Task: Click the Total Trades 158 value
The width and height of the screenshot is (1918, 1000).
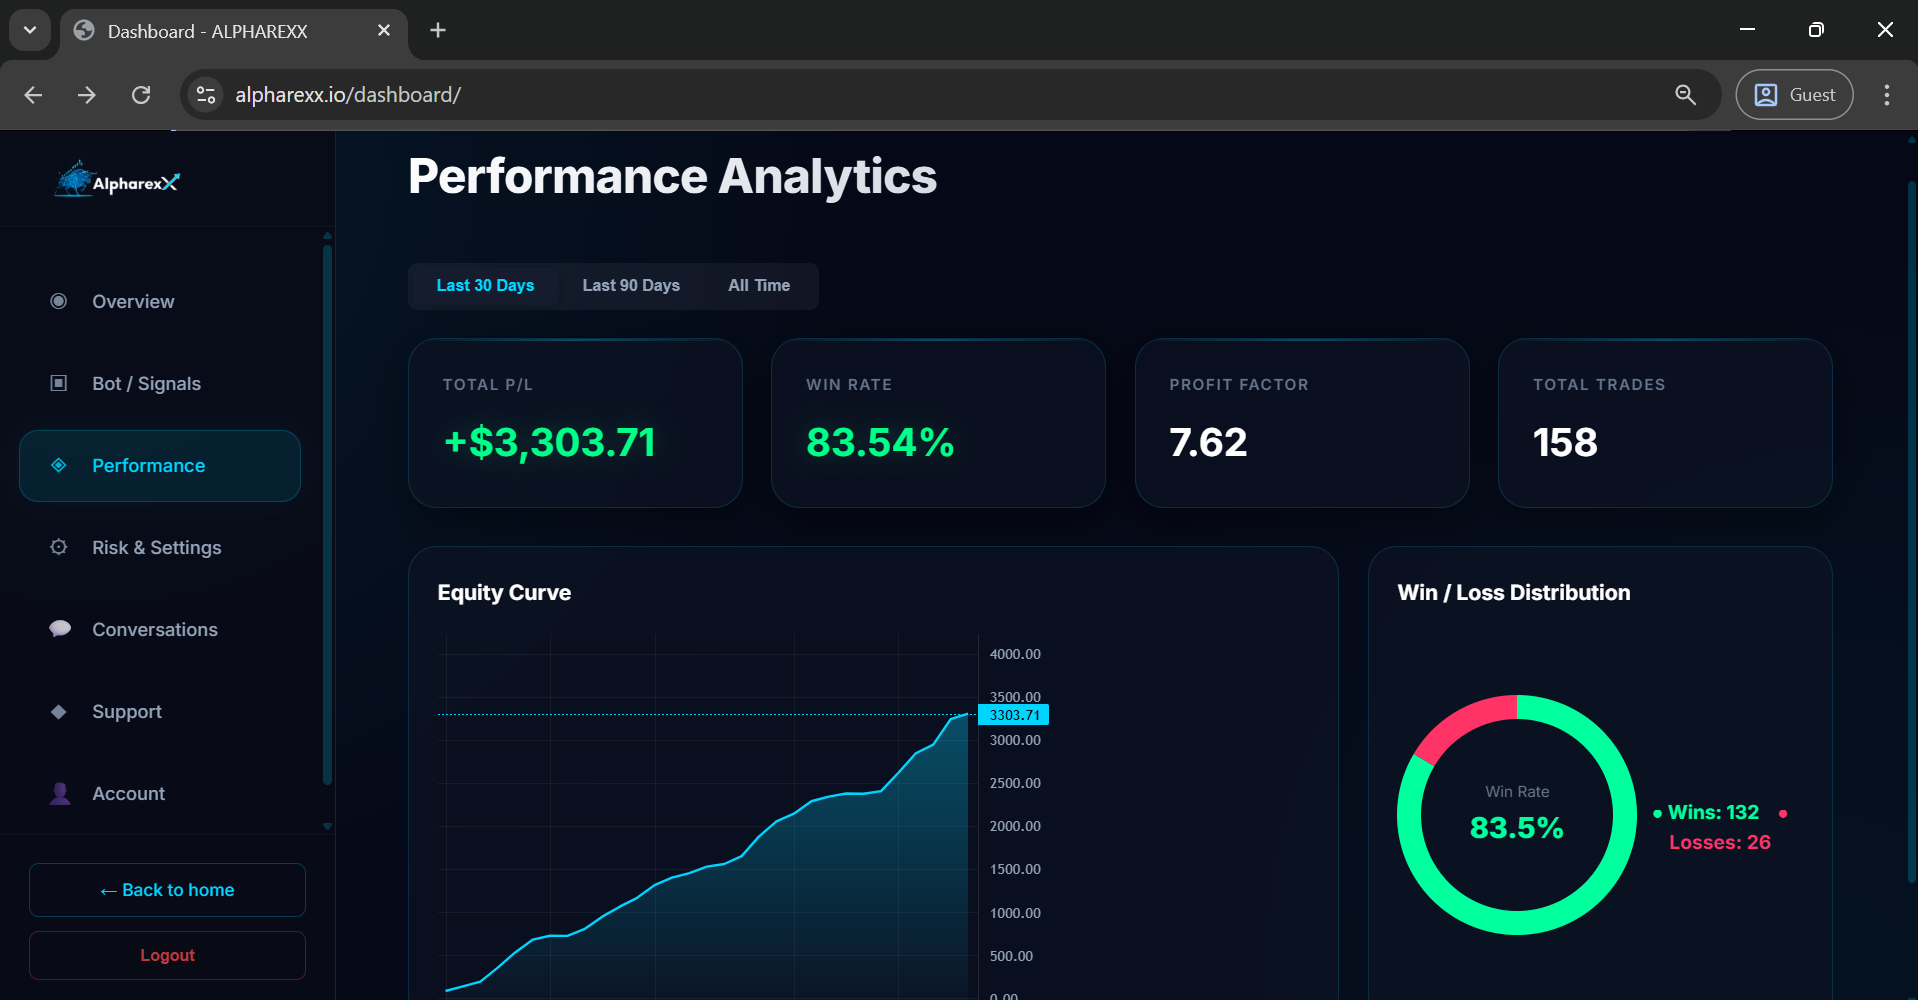Action: [x=1565, y=442]
